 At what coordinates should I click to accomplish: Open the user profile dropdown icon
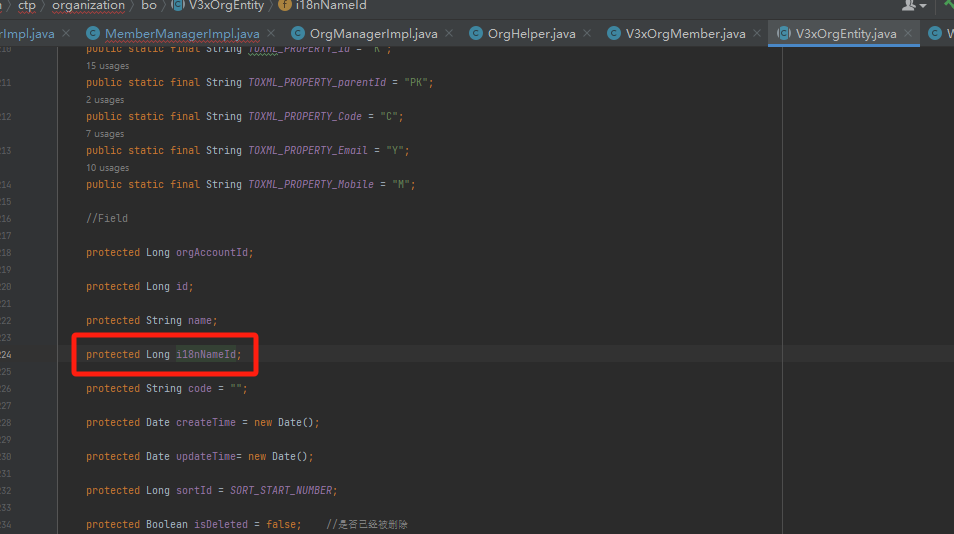click(x=914, y=5)
